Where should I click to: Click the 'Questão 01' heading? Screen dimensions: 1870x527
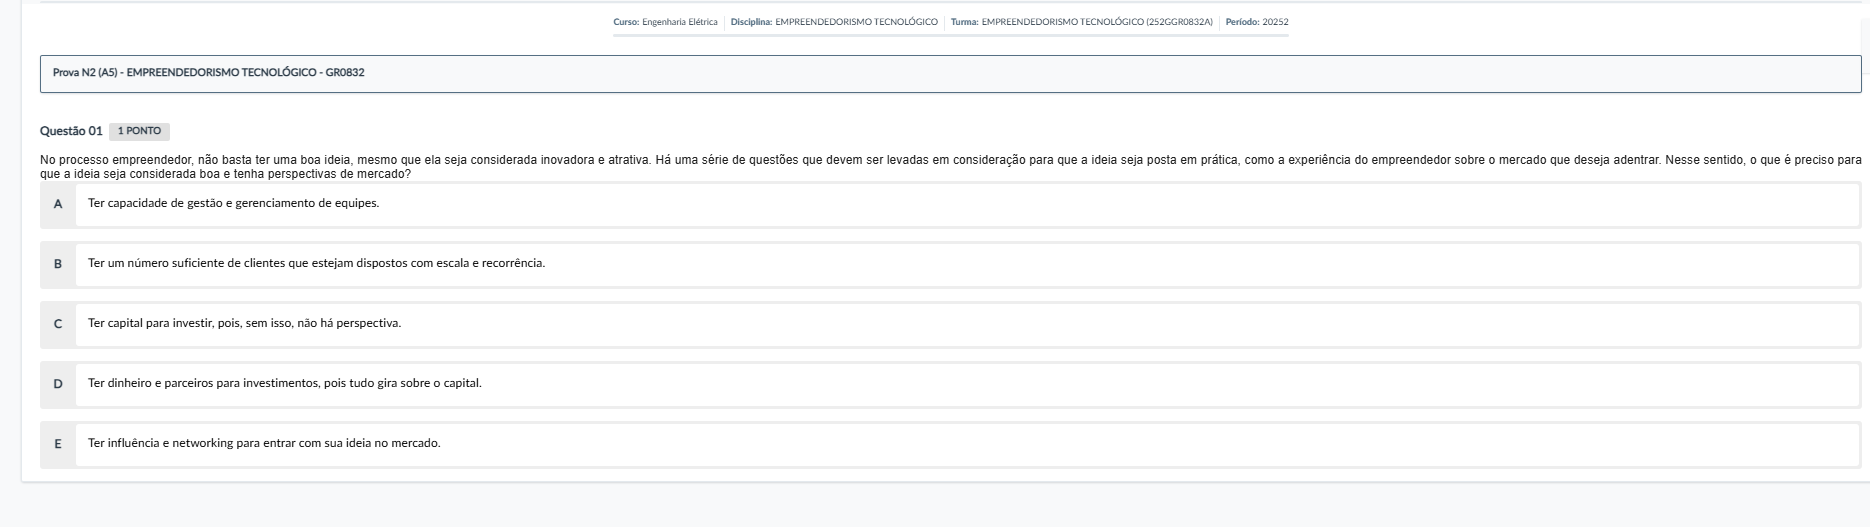coord(71,131)
